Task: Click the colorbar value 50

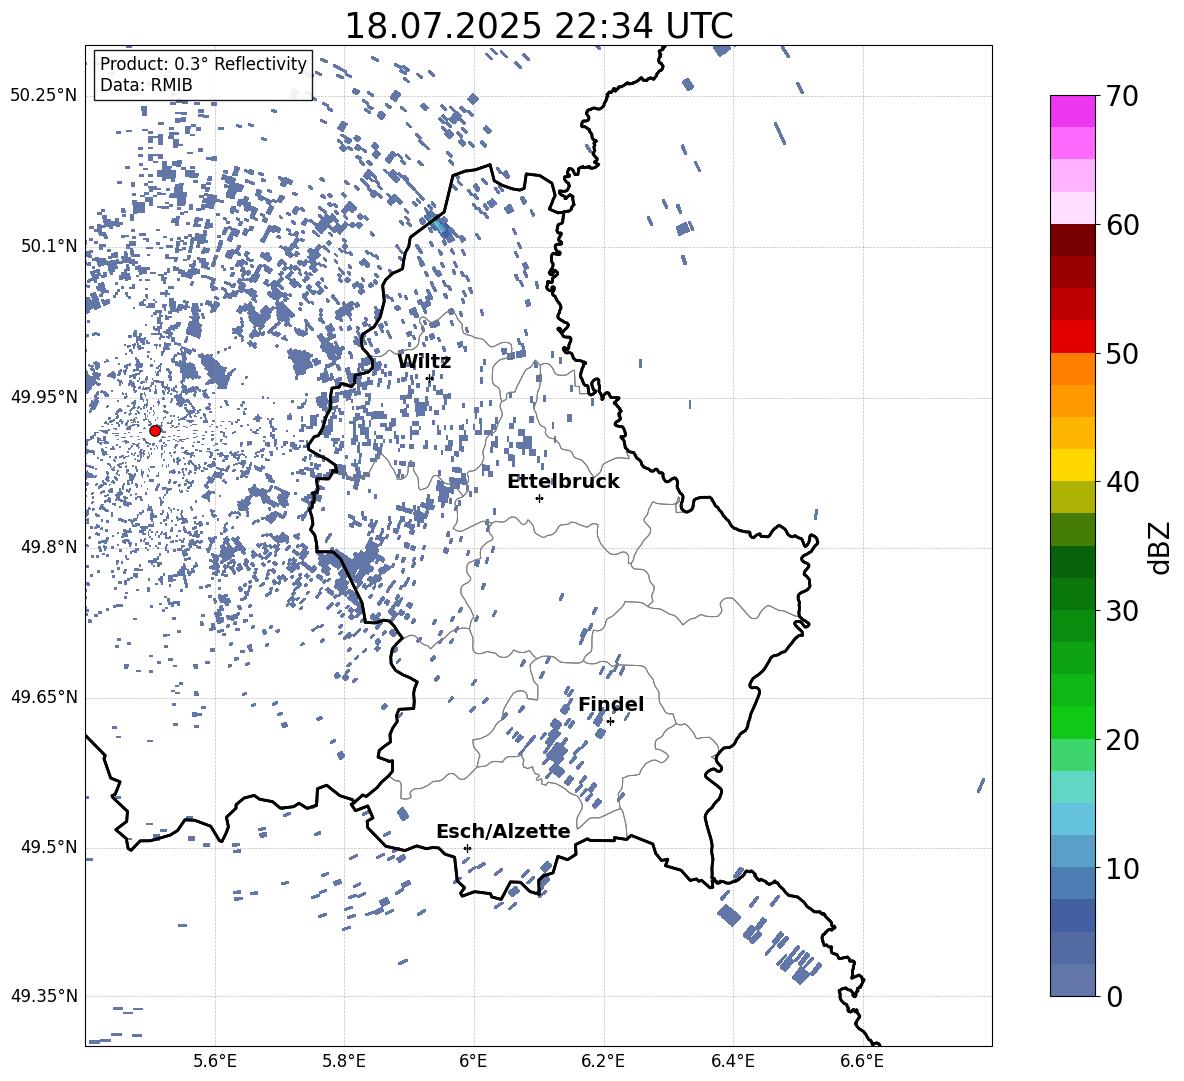Action: (x=1122, y=354)
